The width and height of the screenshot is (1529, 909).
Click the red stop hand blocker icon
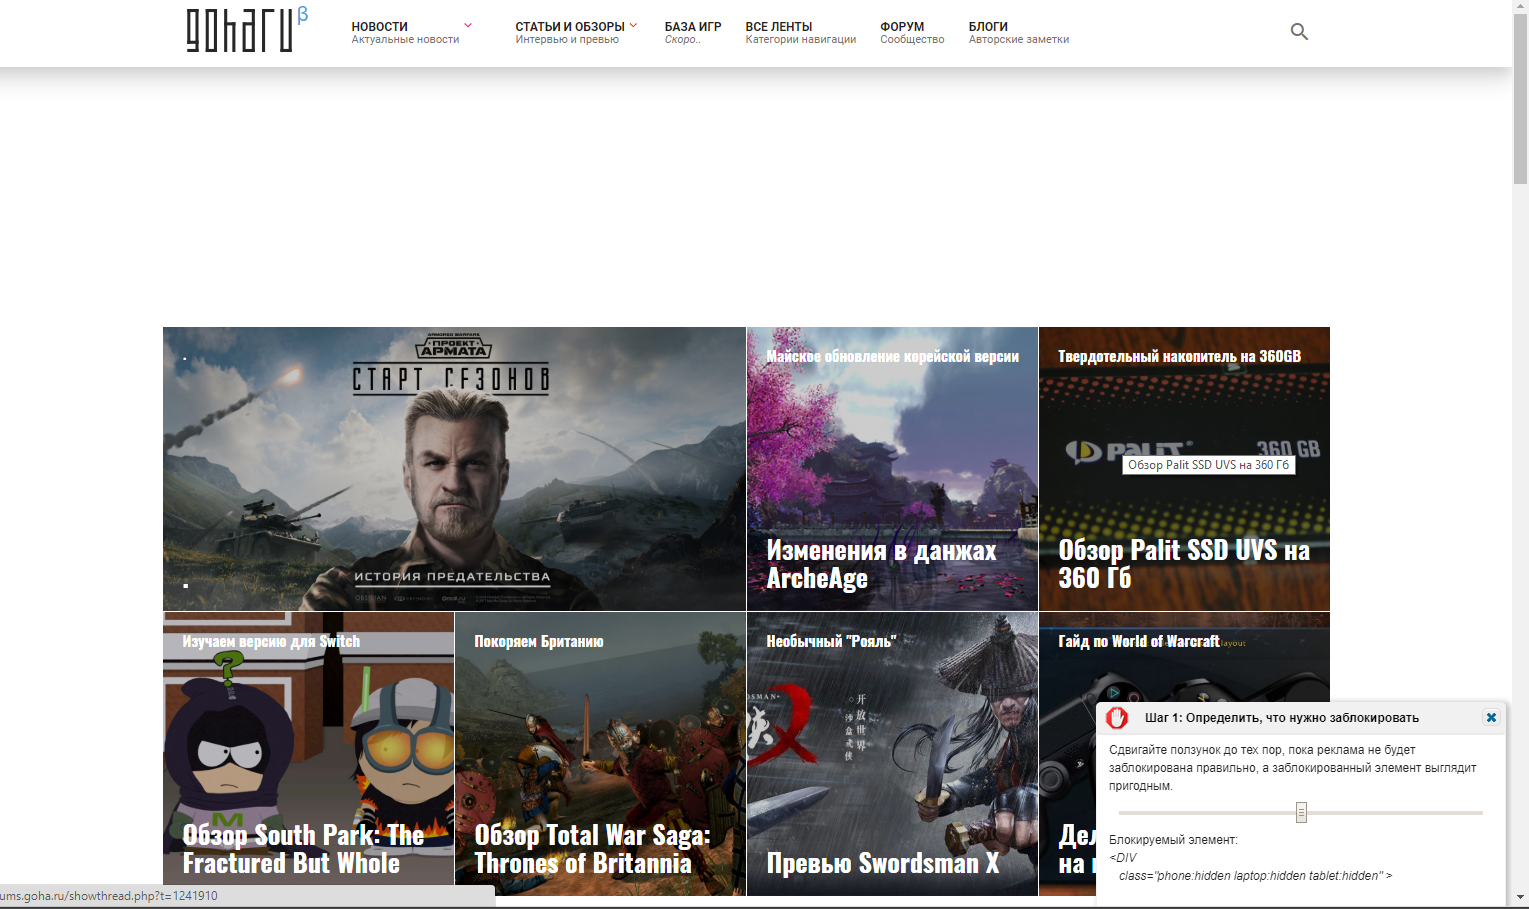point(1117,717)
